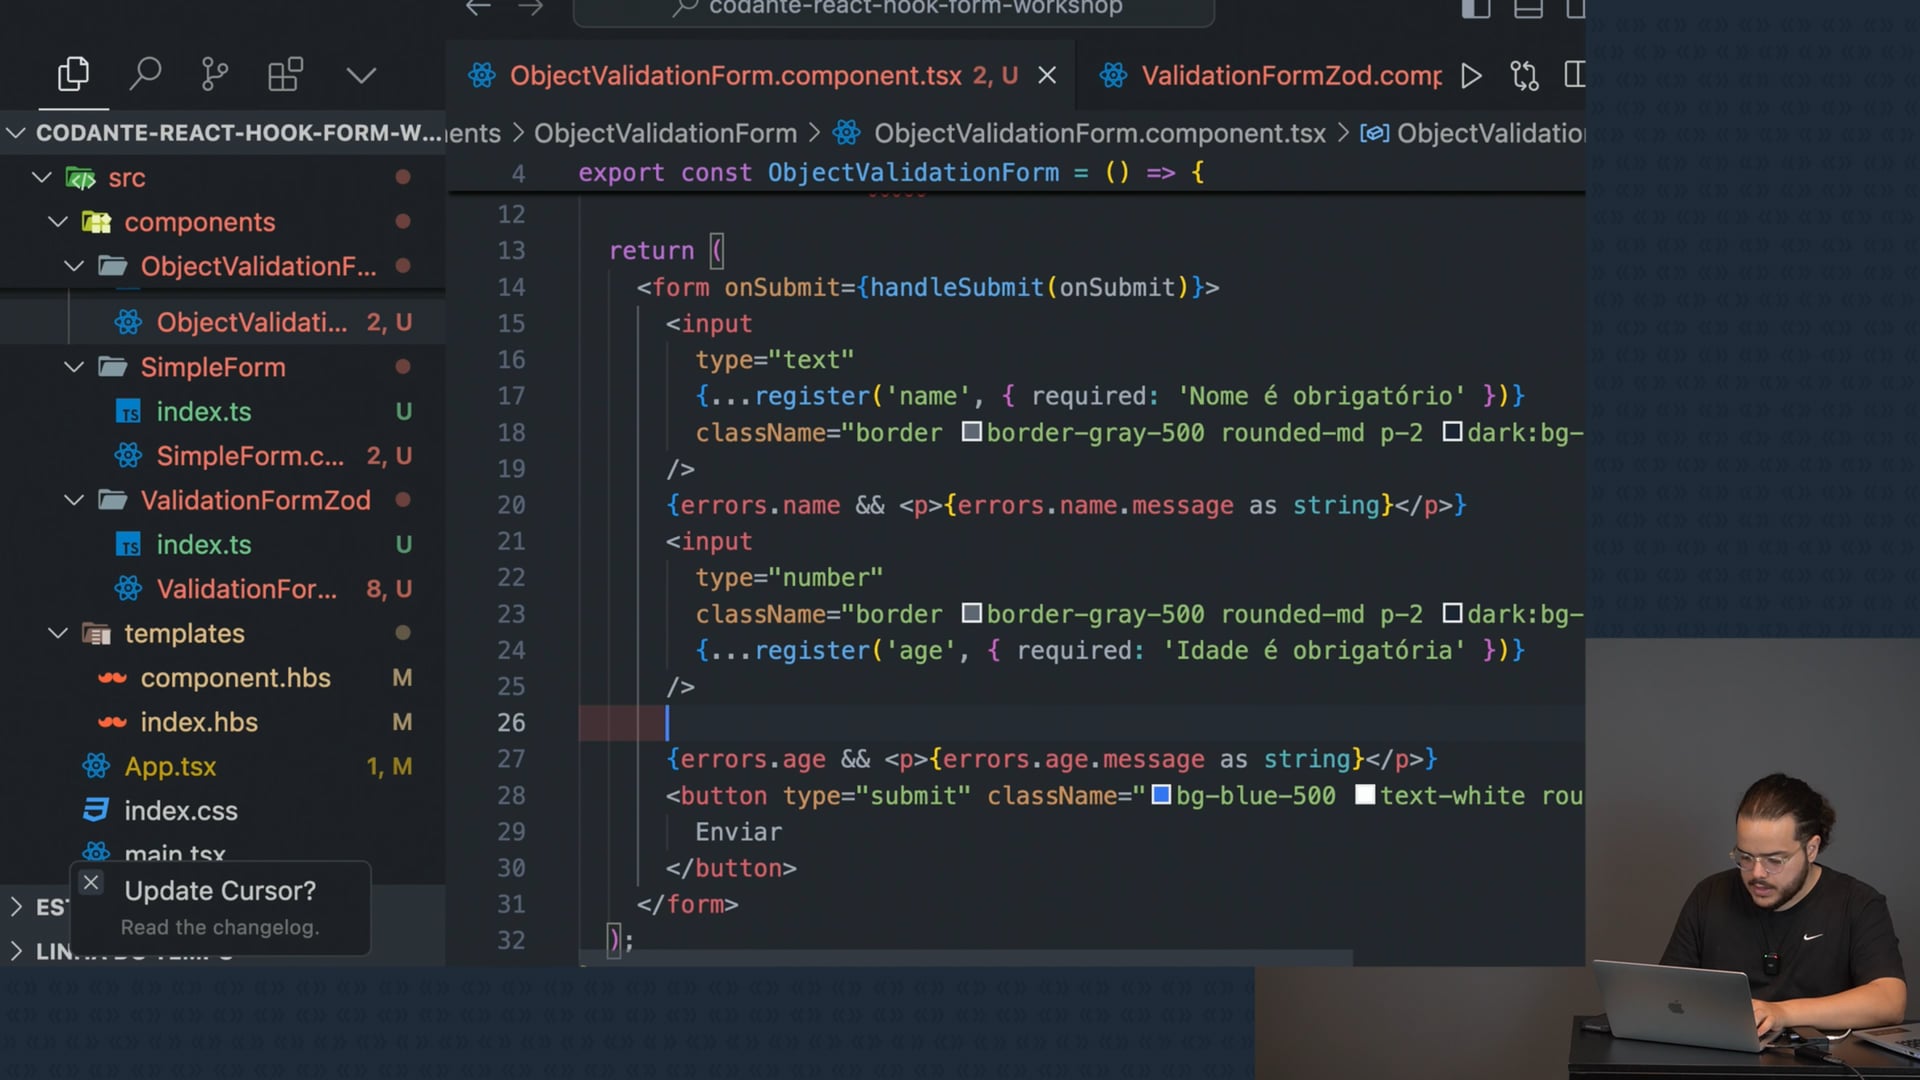Open Source Control view icon
Screen dimensions: 1920x1080
pyautogui.click(x=214, y=74)
